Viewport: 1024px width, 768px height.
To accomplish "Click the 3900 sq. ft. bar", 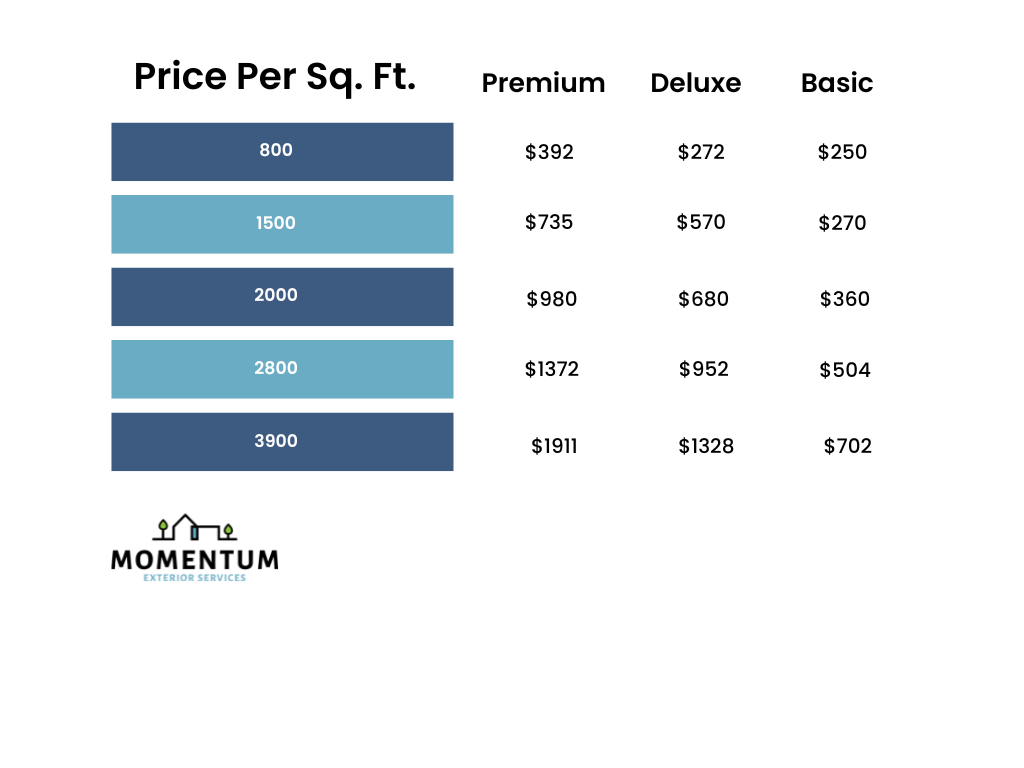I will point(282,441).
